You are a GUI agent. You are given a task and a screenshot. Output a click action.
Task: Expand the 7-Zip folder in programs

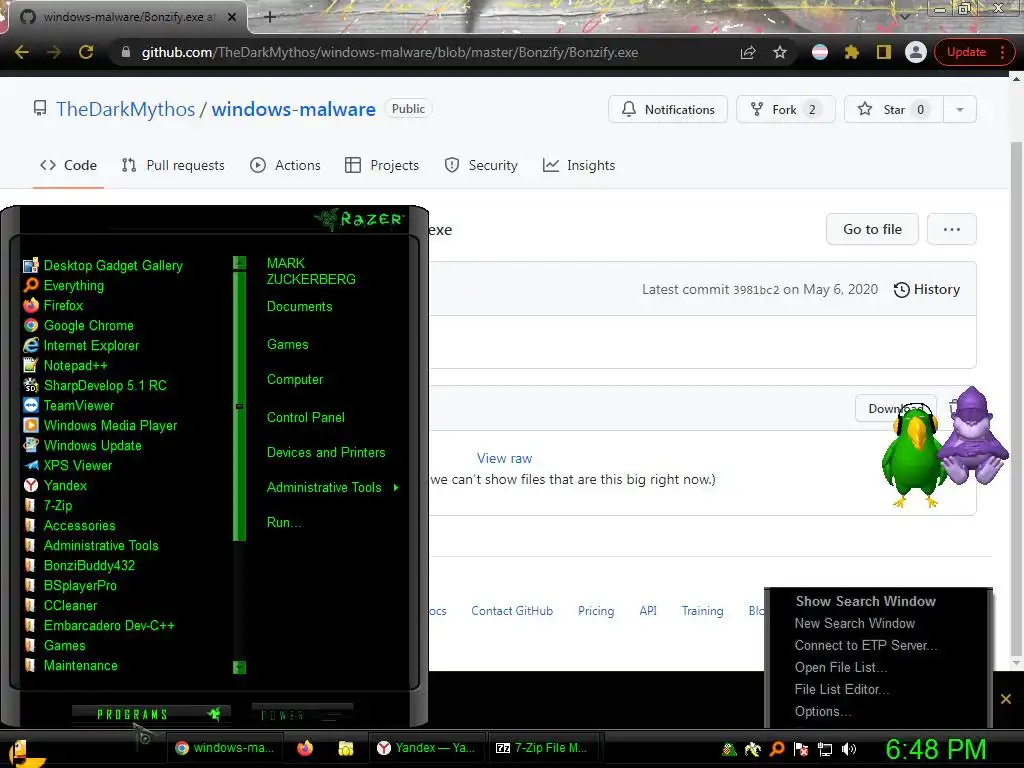coord(48,505)
